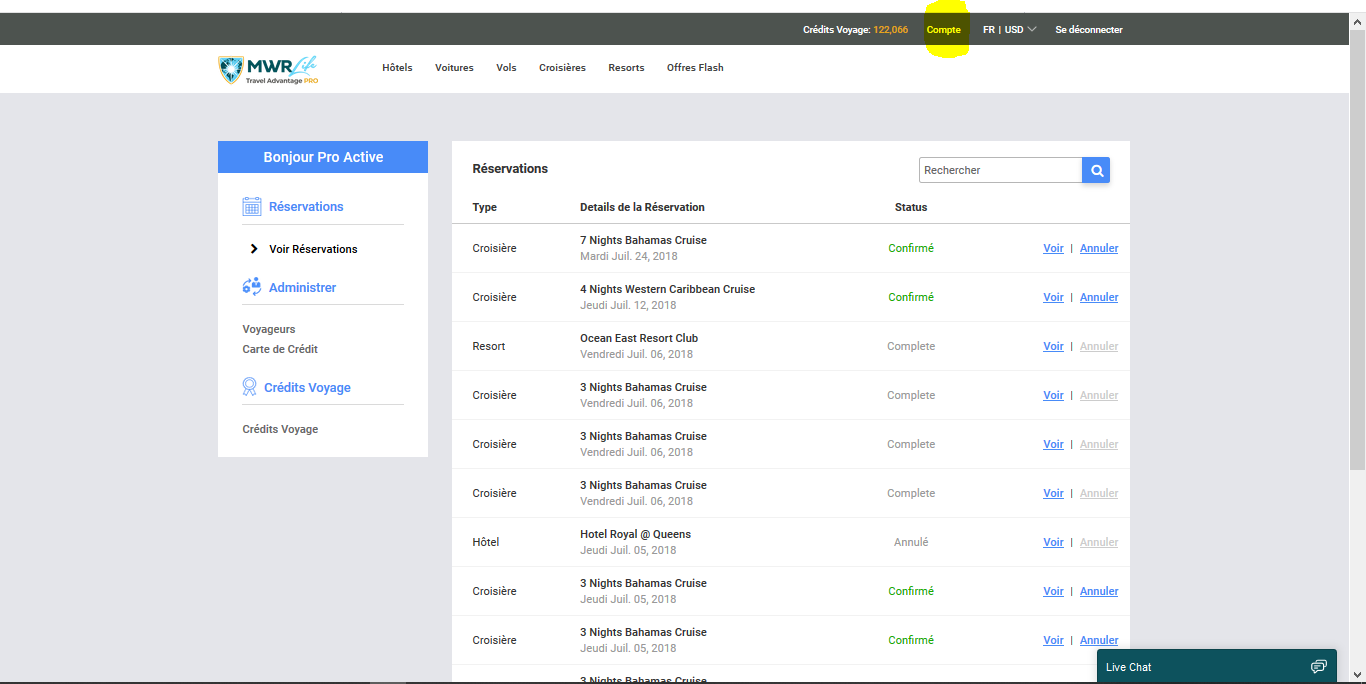View the Ocean East Resort Club reservation

[x=1053, y=346]
